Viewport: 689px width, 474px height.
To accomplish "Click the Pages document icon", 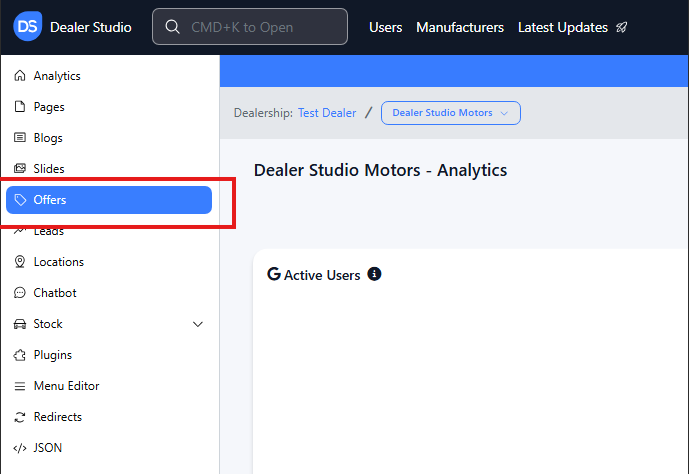I will tap(19, 107).
